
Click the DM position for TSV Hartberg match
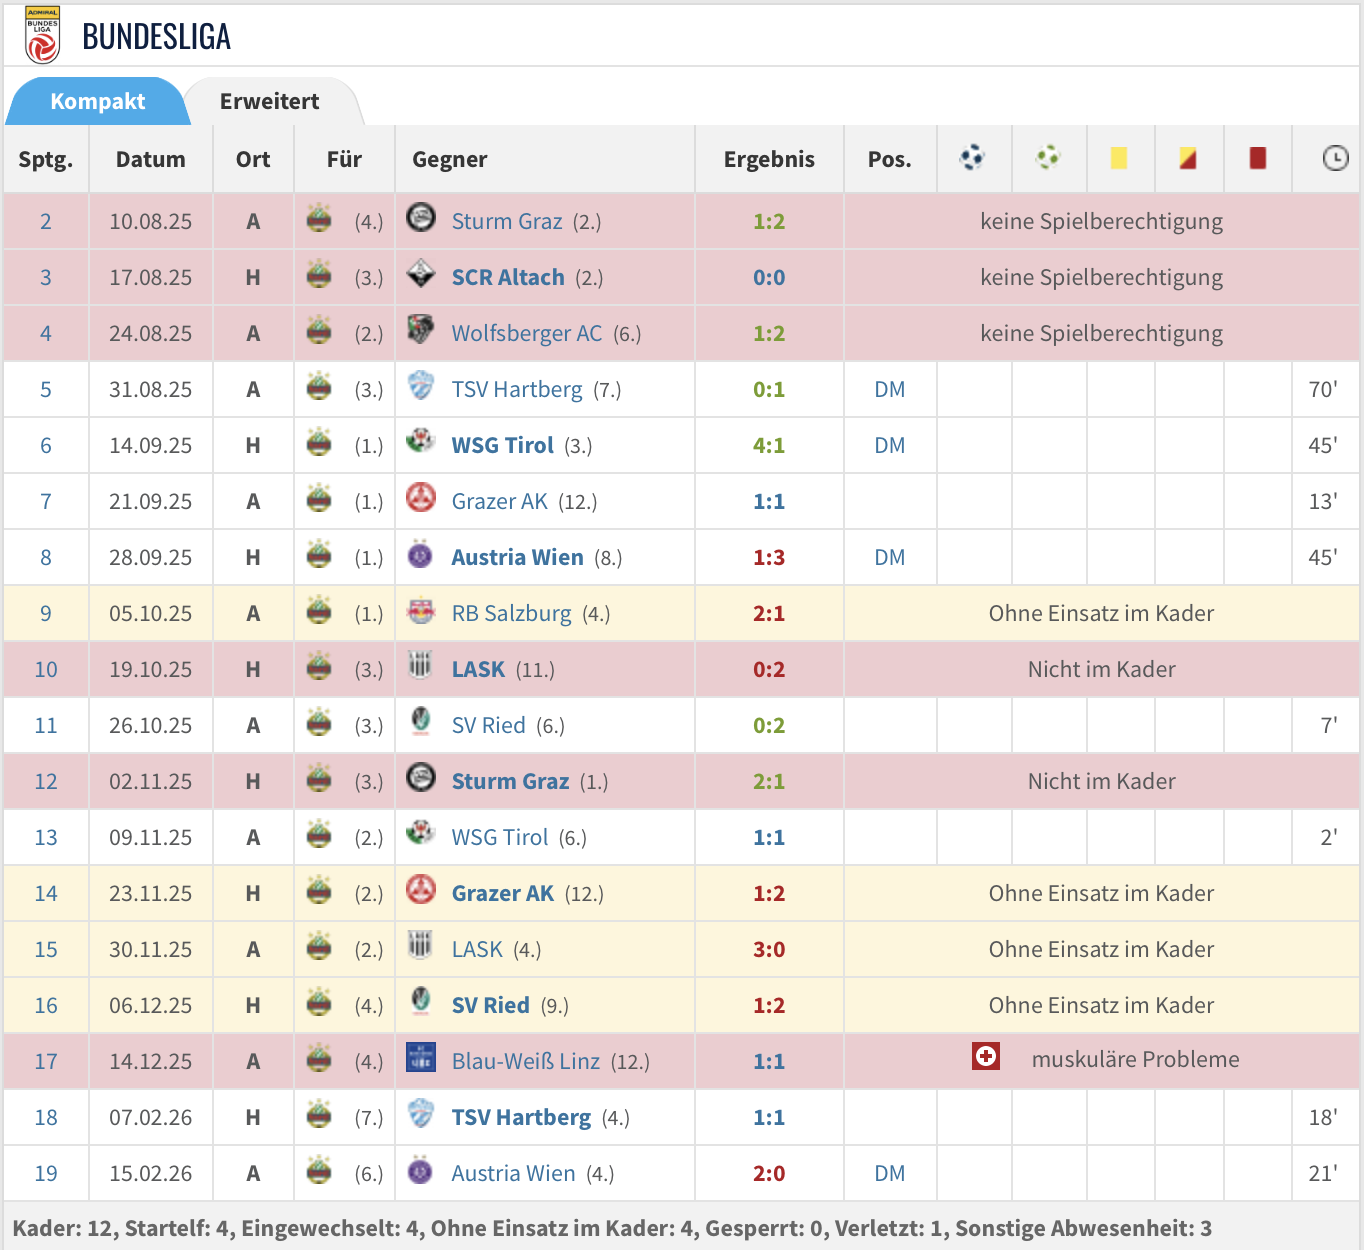click(x=889, y=389)
